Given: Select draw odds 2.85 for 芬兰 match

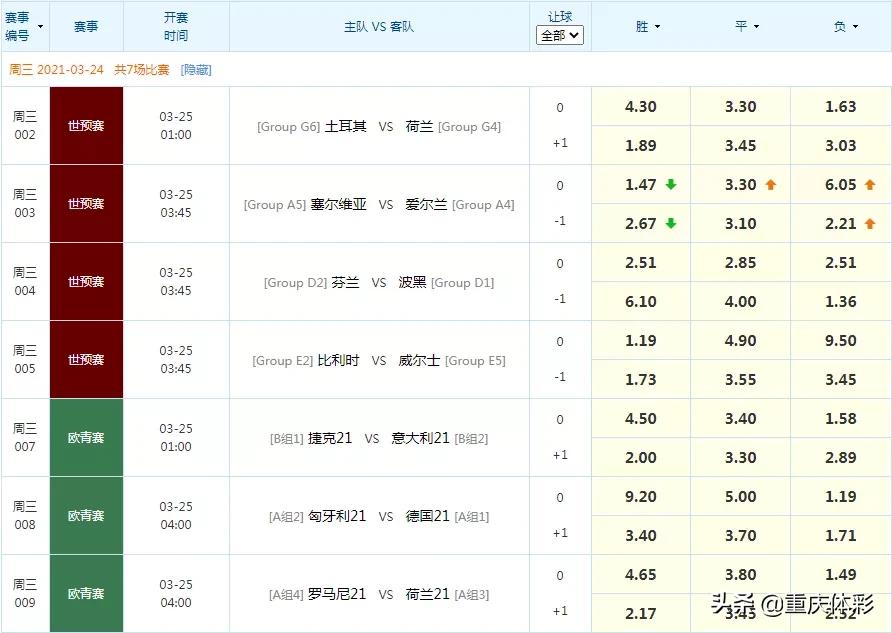Looking at the screenshot, I should 741,263.
